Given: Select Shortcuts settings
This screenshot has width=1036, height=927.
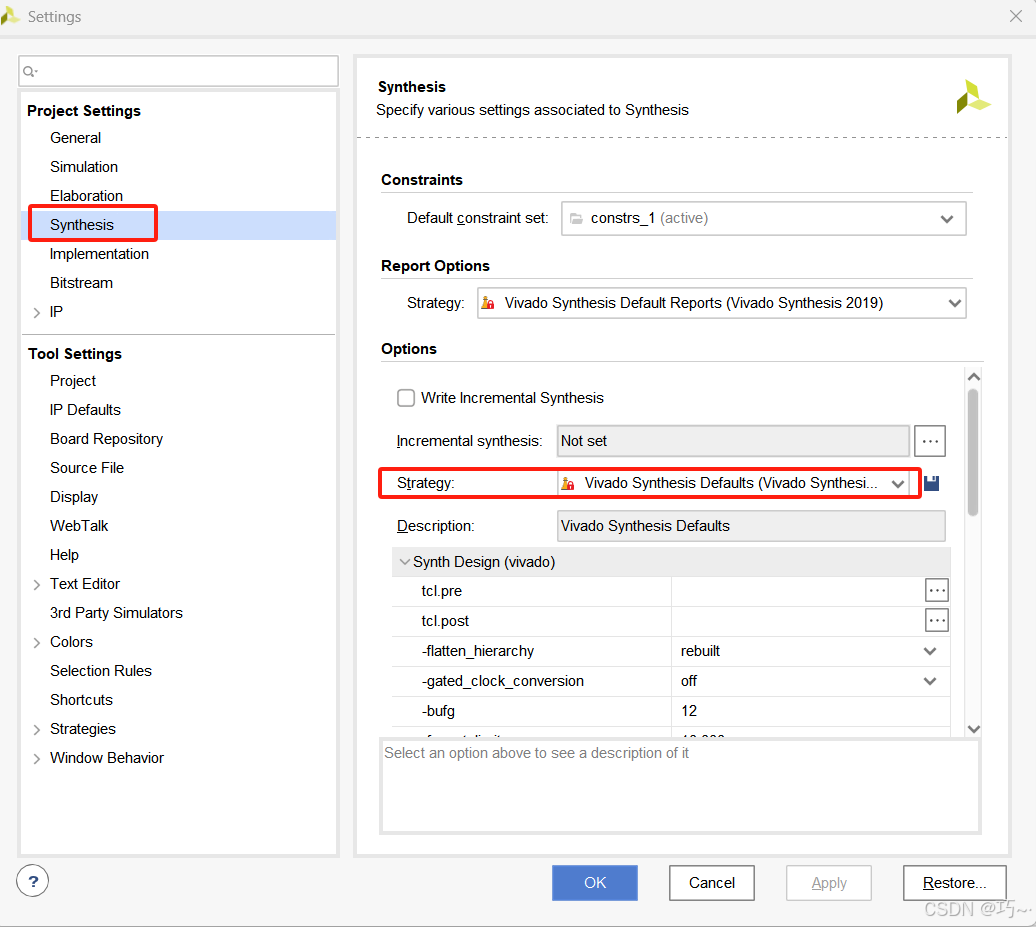Looking at the screenshot, I should pyautogui.click(x=81, y=700).
